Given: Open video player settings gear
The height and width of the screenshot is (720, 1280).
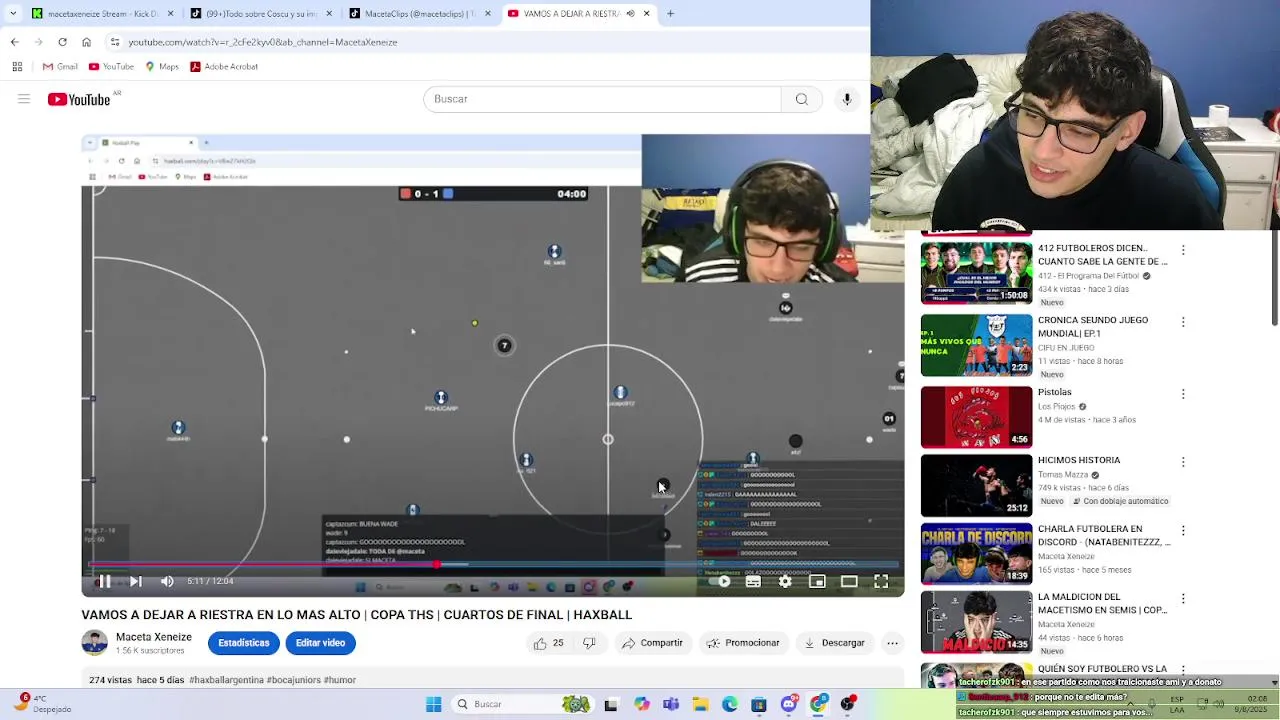Looking at the screenshot, I should [x=785, y=581].
